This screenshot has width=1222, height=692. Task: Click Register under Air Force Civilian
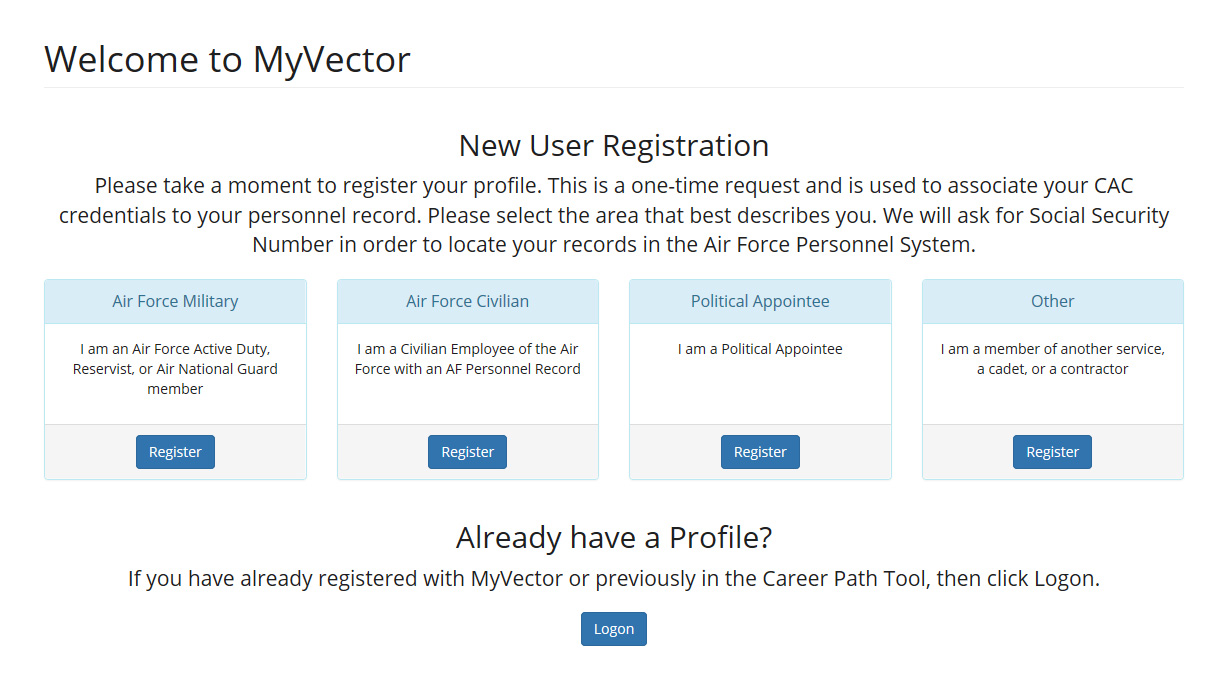click(467, 451)
